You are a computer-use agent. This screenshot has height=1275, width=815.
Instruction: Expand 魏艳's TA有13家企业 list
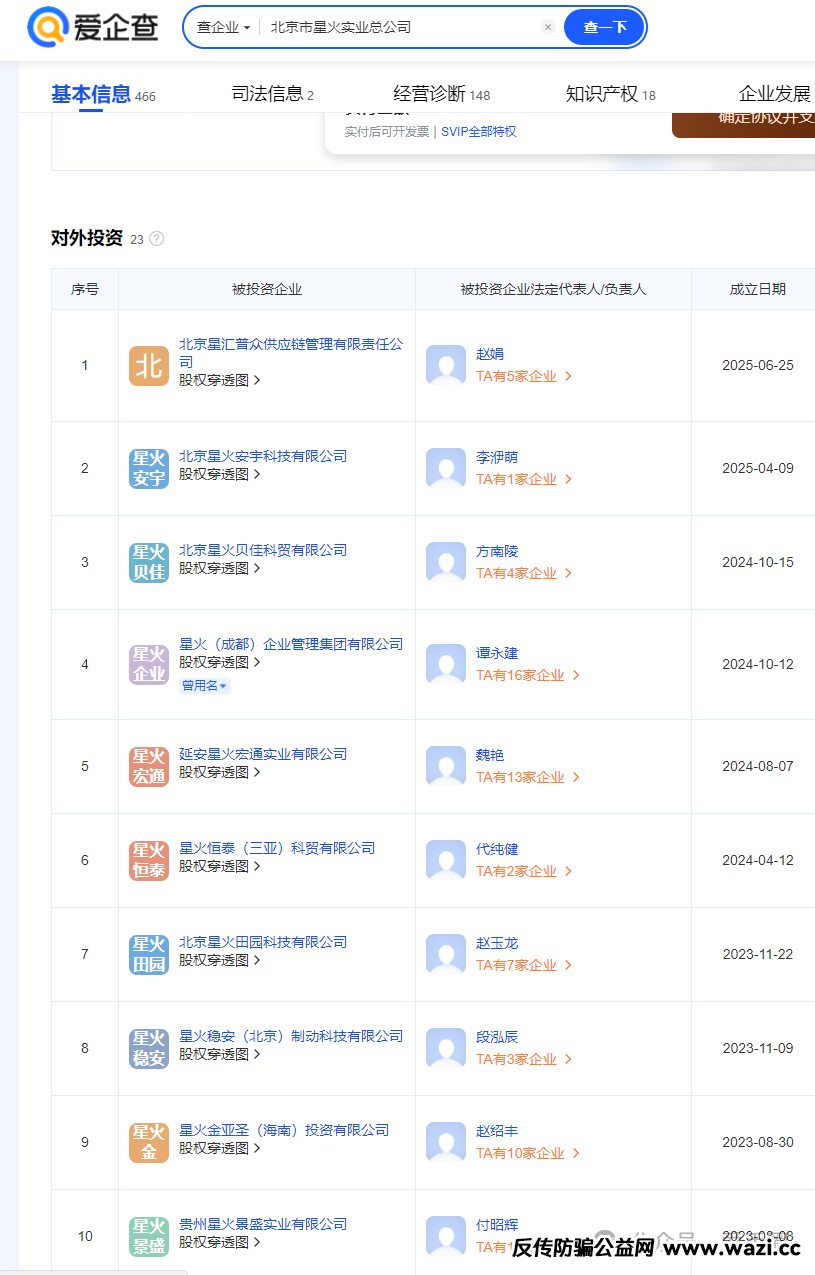[x=528, y=777]
